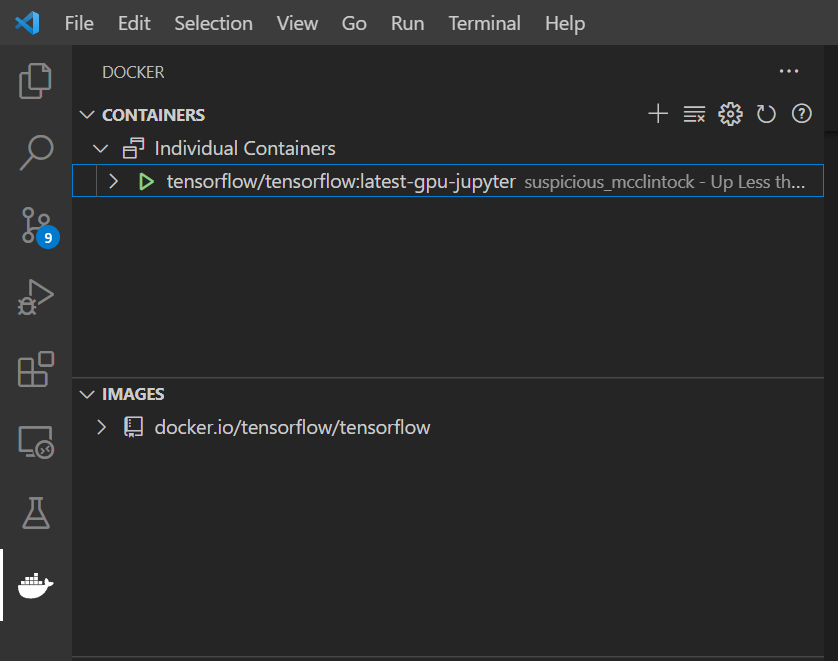The image size is (838, 661).
Task: Click the DOCKER panel title
Action: pyautogui.click(x=133, y=72)
